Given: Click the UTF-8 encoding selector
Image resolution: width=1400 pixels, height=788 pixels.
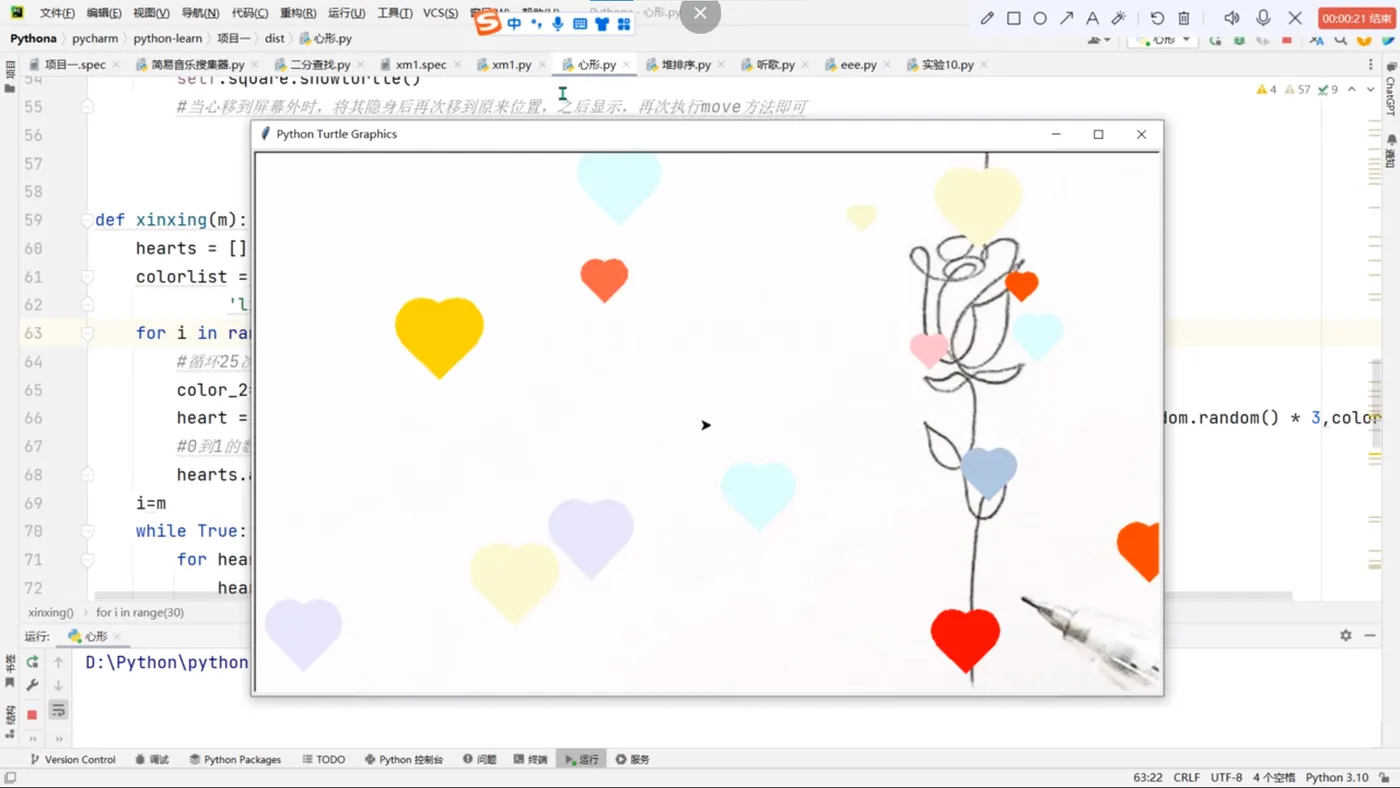Looking at the screenshot, I should click(1226, 777).
